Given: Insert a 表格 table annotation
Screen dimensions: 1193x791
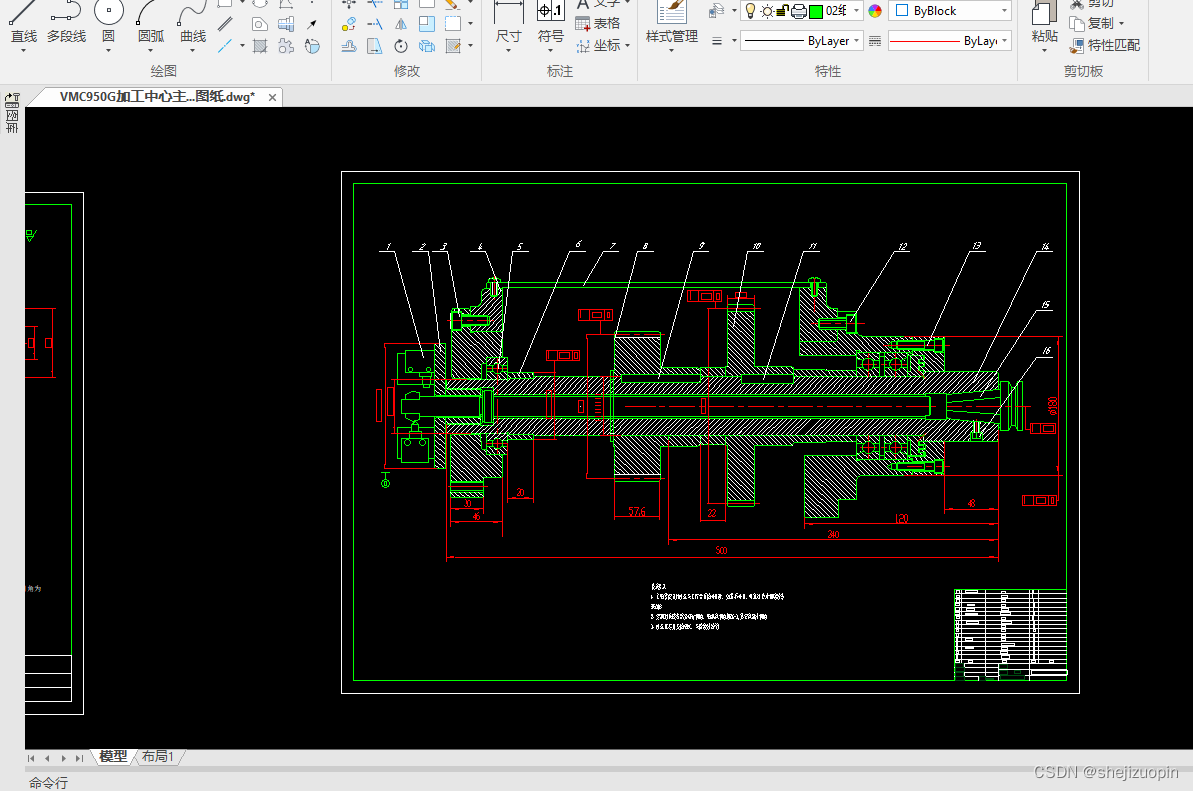Looking at the screenshot, I should pos(598,24).
